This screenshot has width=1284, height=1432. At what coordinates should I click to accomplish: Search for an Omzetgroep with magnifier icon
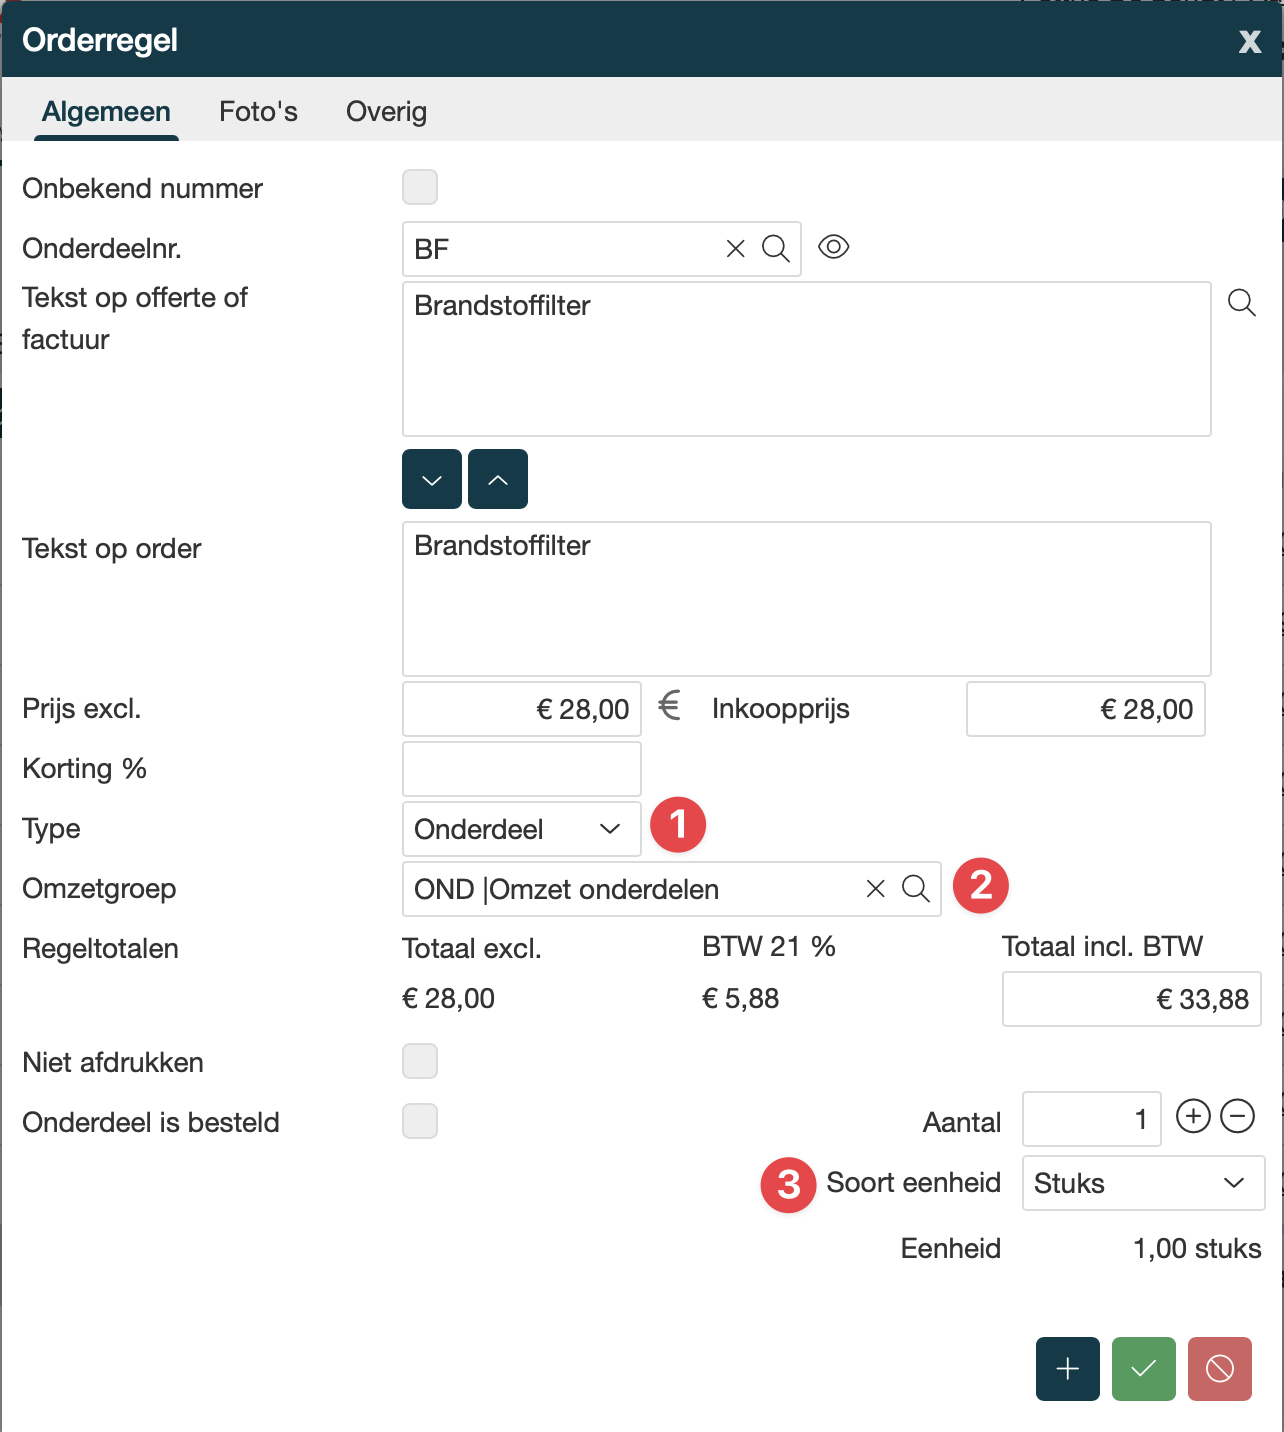click(916, 889)
